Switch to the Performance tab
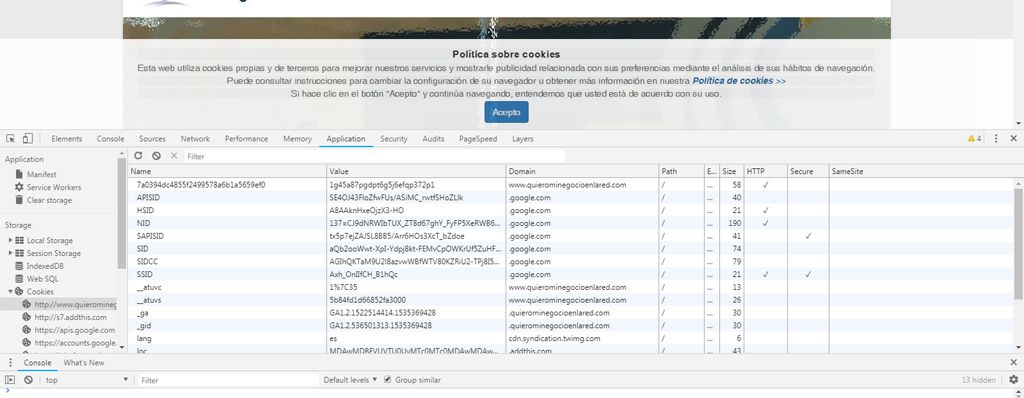This screenshot has height=398, width=1024. (x=246, y=139)
